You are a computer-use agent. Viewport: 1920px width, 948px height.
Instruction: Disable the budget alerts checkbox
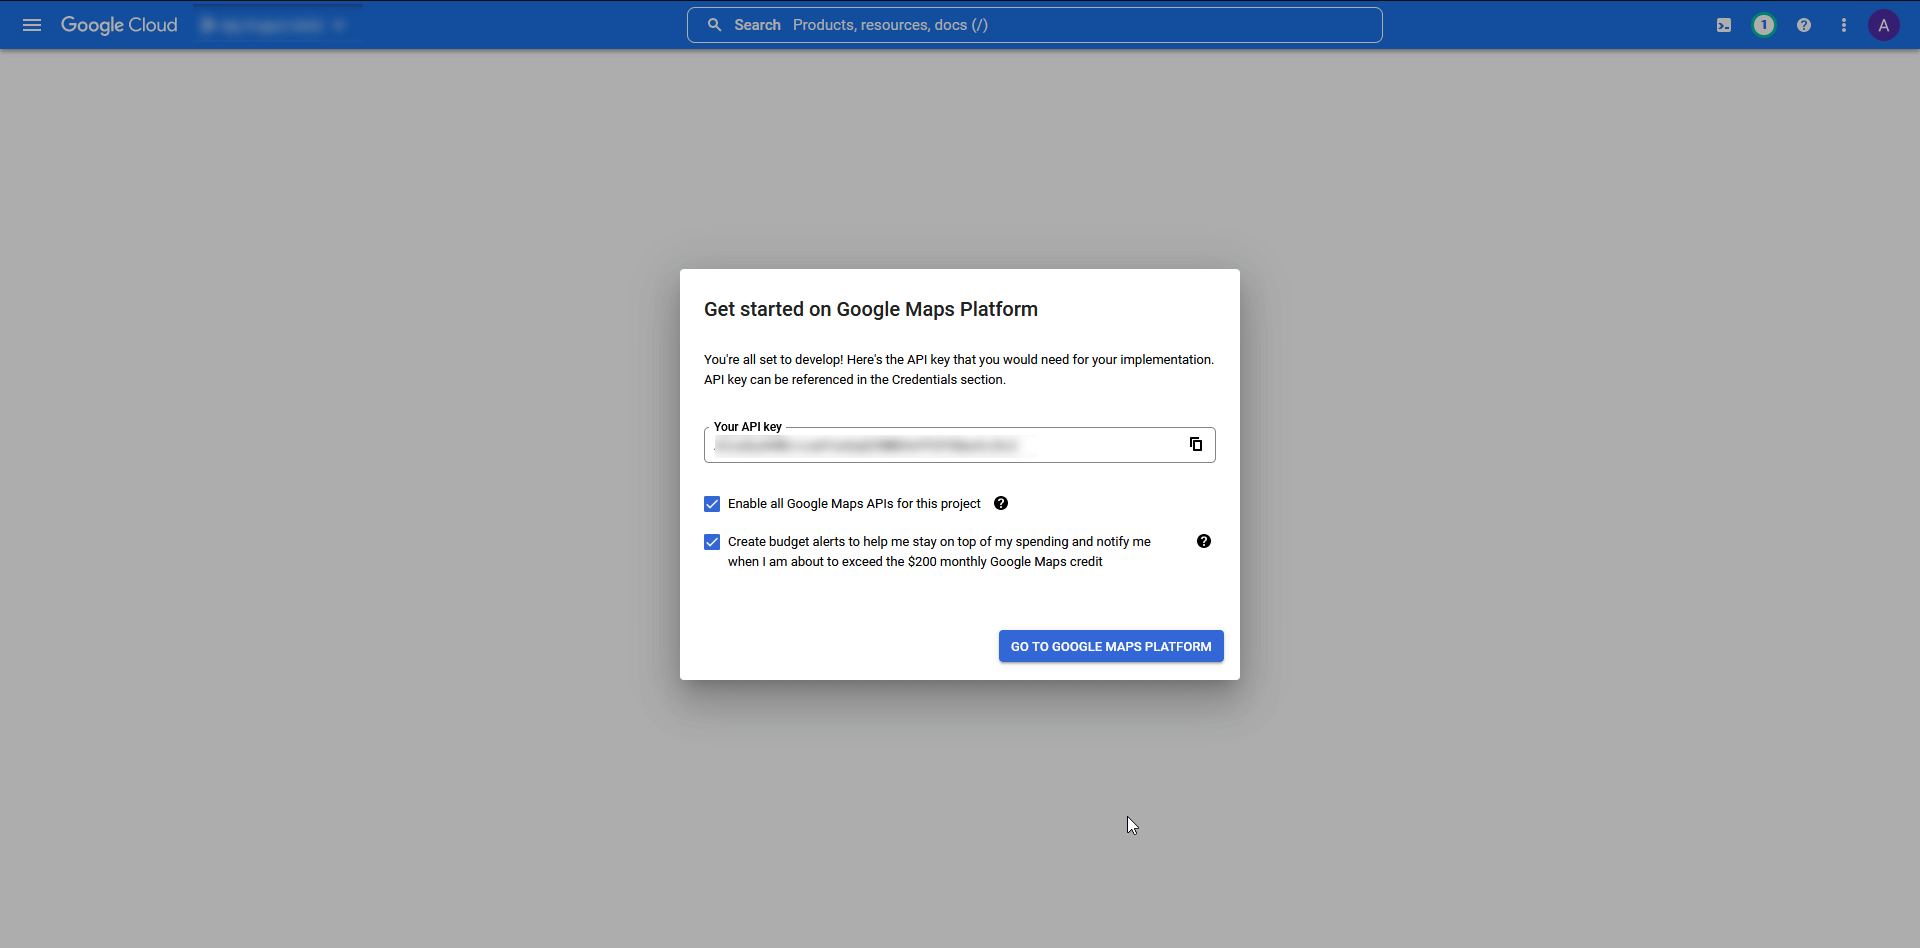pyautogui.click(x=711, y=542)
